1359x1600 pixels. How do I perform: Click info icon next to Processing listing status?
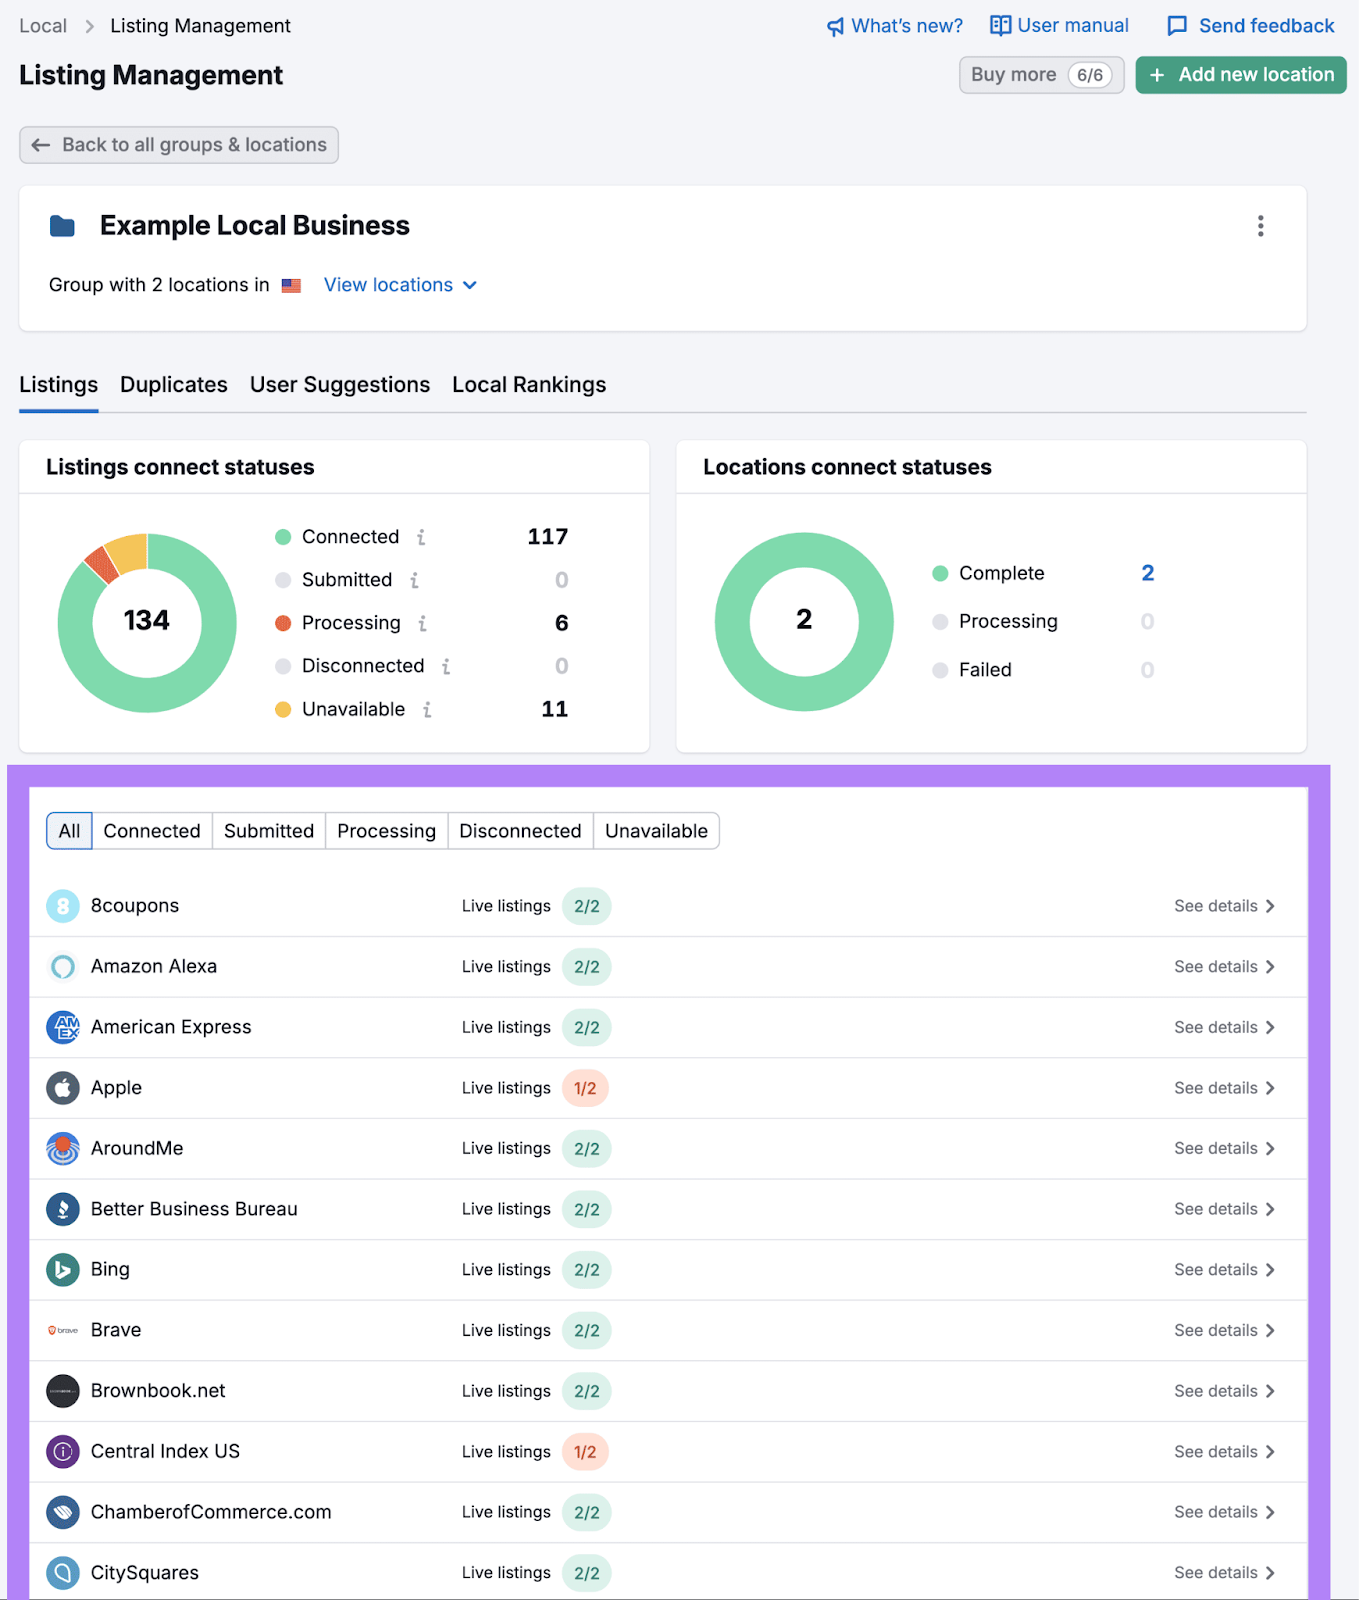[x=422, y=623]
